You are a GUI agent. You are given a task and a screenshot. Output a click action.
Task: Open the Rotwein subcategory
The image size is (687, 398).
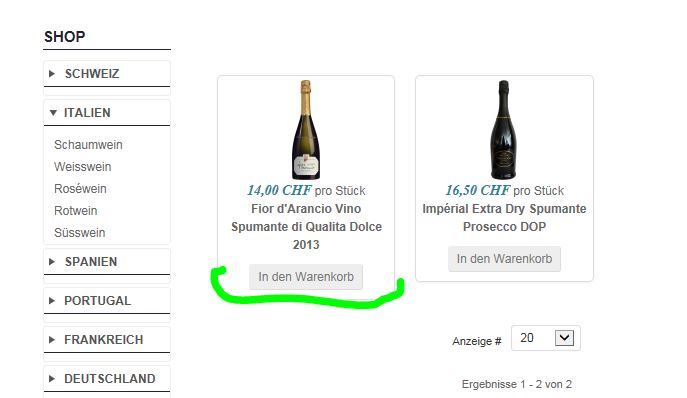pos(75,210)
